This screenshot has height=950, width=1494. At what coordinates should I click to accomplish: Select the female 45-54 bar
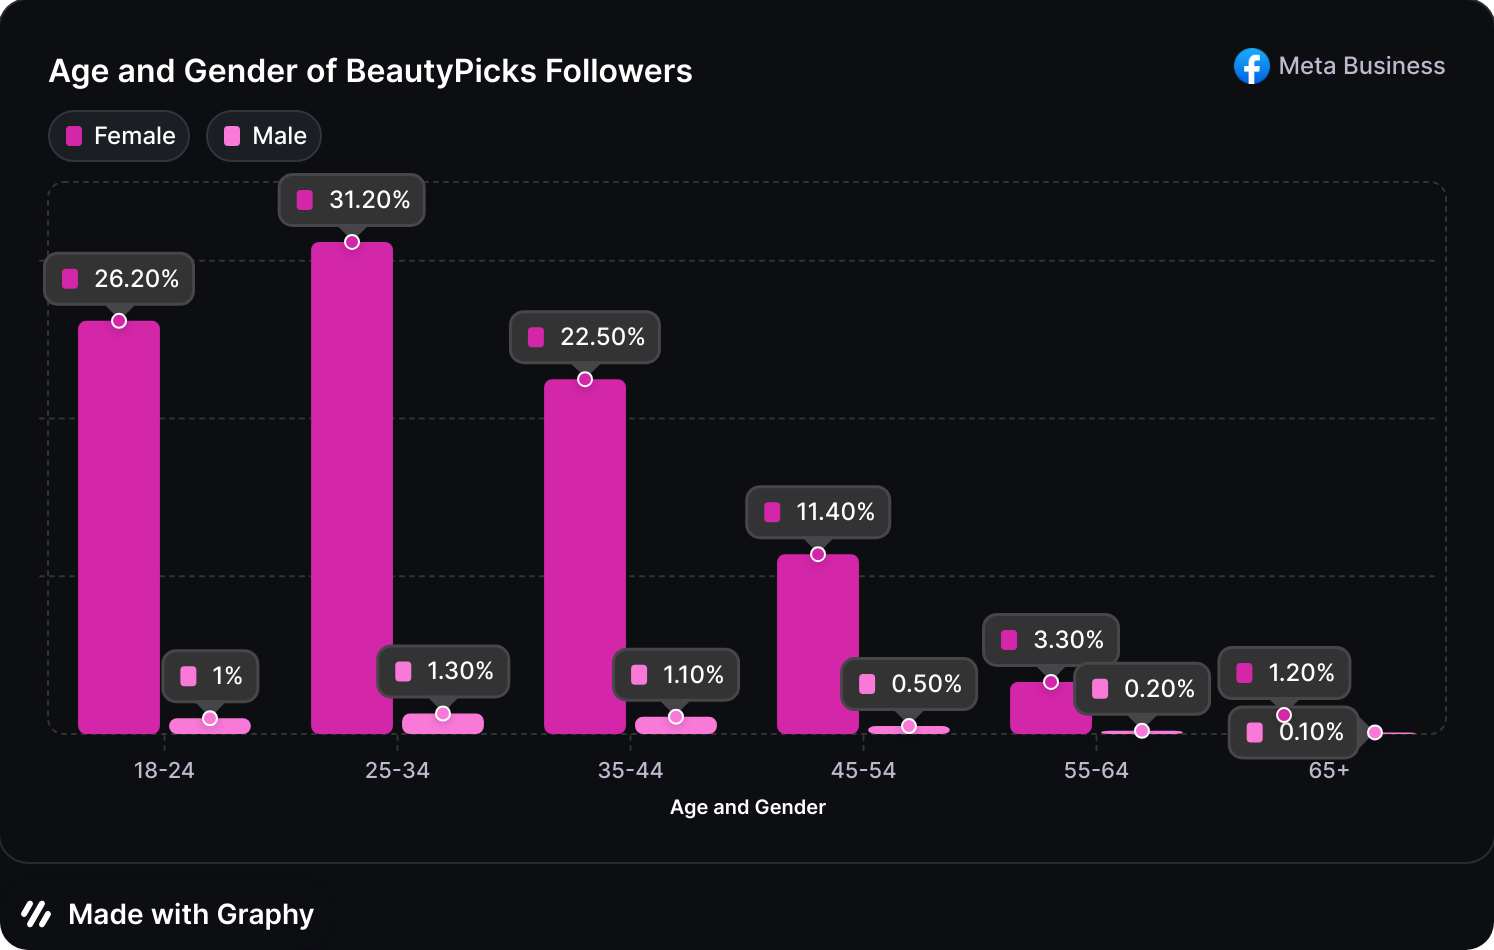pyautogui.click(x=818, y=643)
